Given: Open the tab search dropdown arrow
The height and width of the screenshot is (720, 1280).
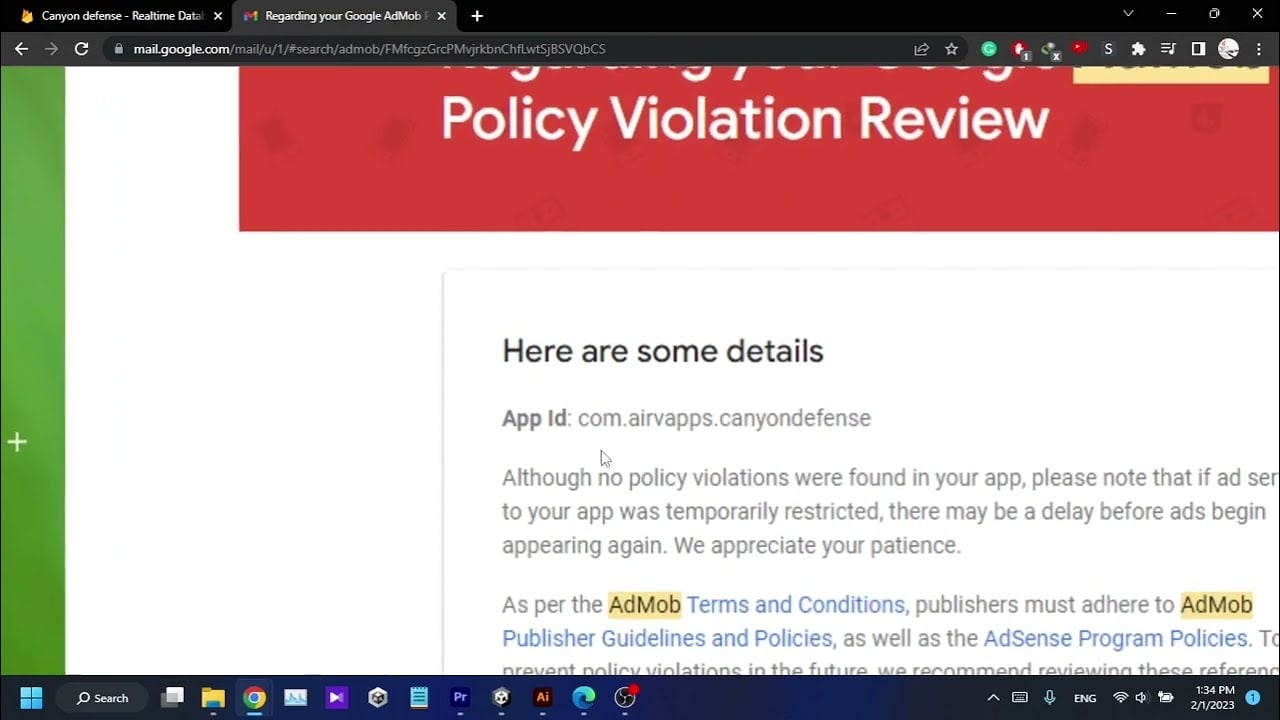Looking at the screenshot, I should coord(1128,15).
